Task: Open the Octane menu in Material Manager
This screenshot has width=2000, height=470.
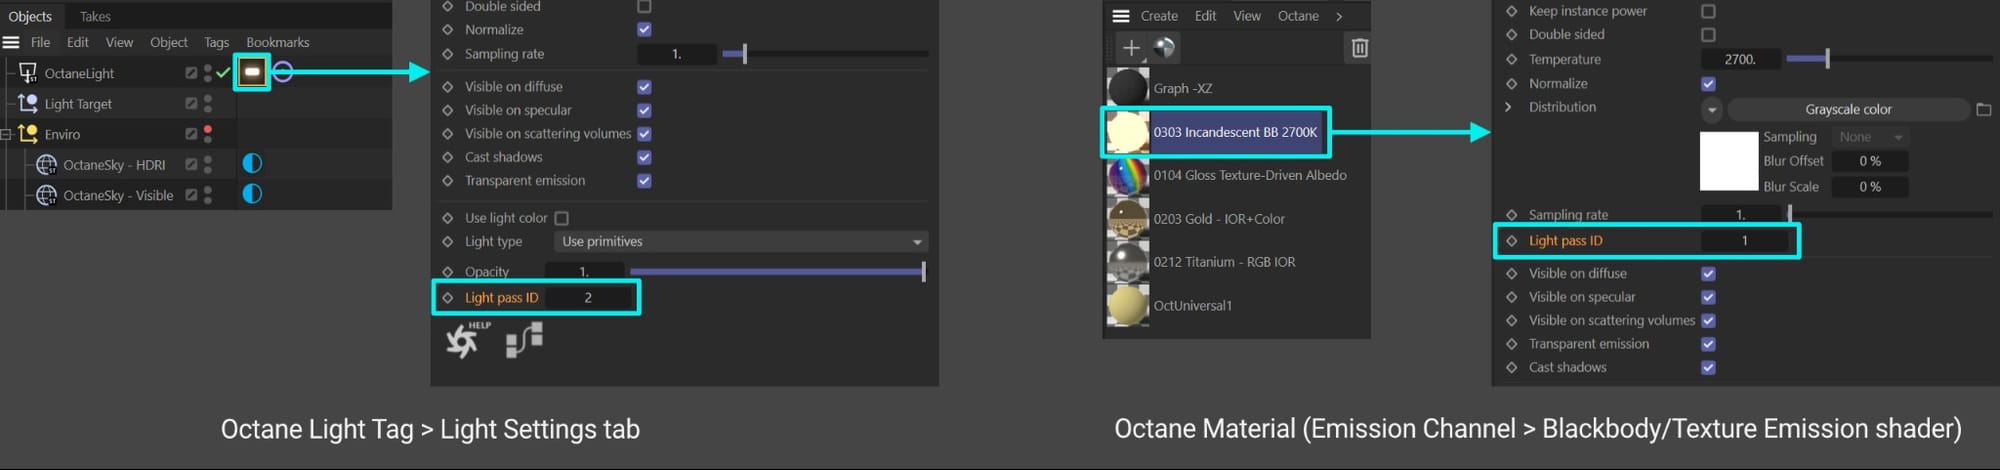Action: (1298, 16)
